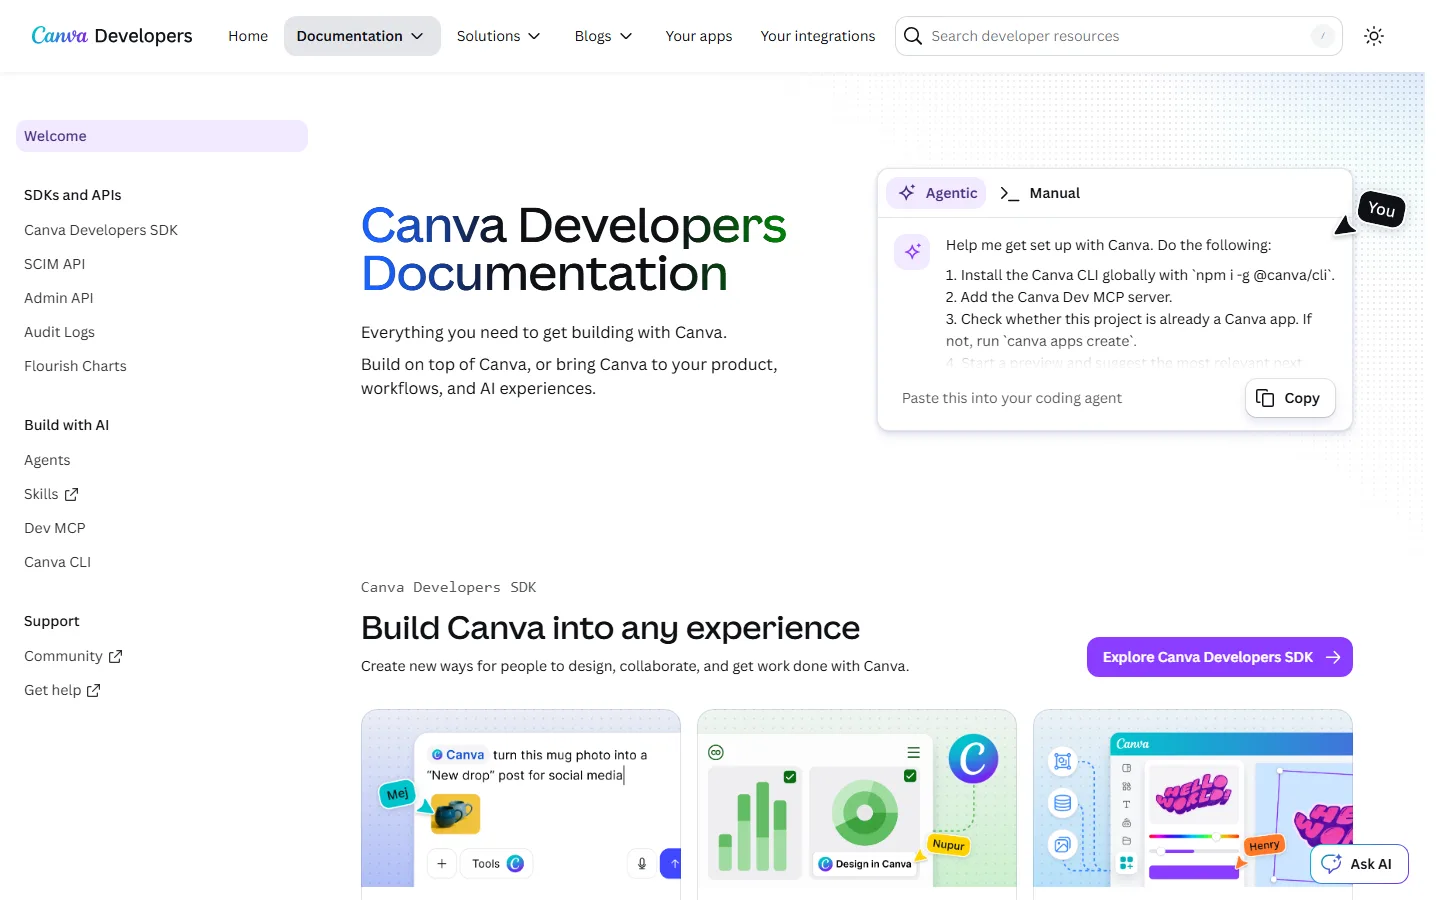Open the Home nav item
The image size is (1440, 900).
click(248, 36)
